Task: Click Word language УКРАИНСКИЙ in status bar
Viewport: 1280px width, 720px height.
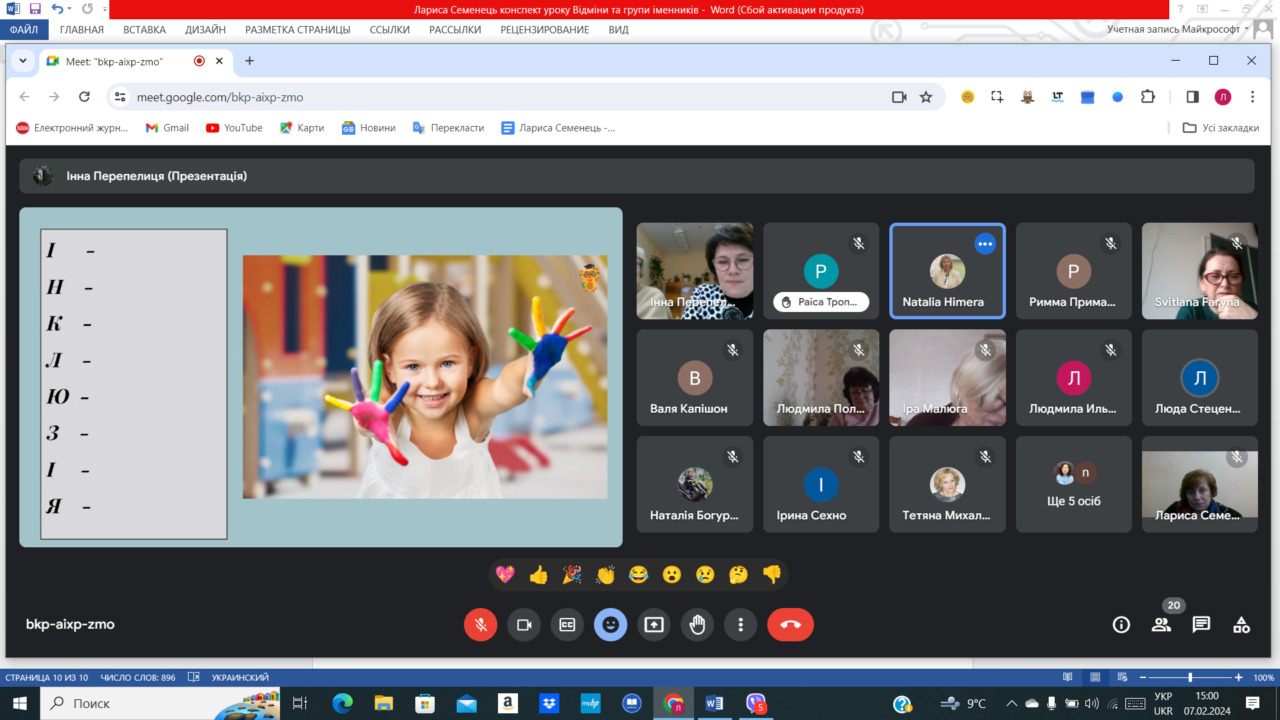Action: tap(240, 677)
